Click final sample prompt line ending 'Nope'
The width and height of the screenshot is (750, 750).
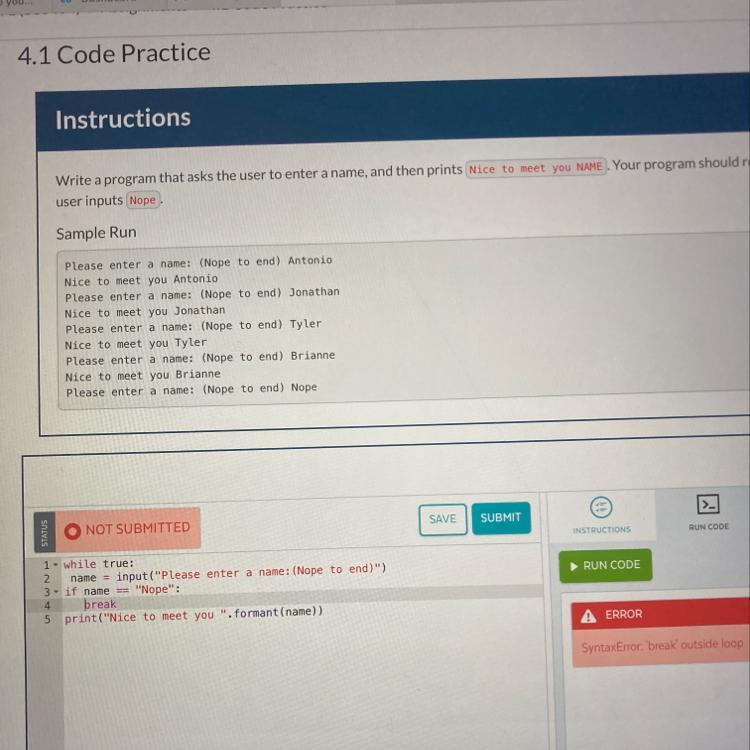click(x=191, y=389)
